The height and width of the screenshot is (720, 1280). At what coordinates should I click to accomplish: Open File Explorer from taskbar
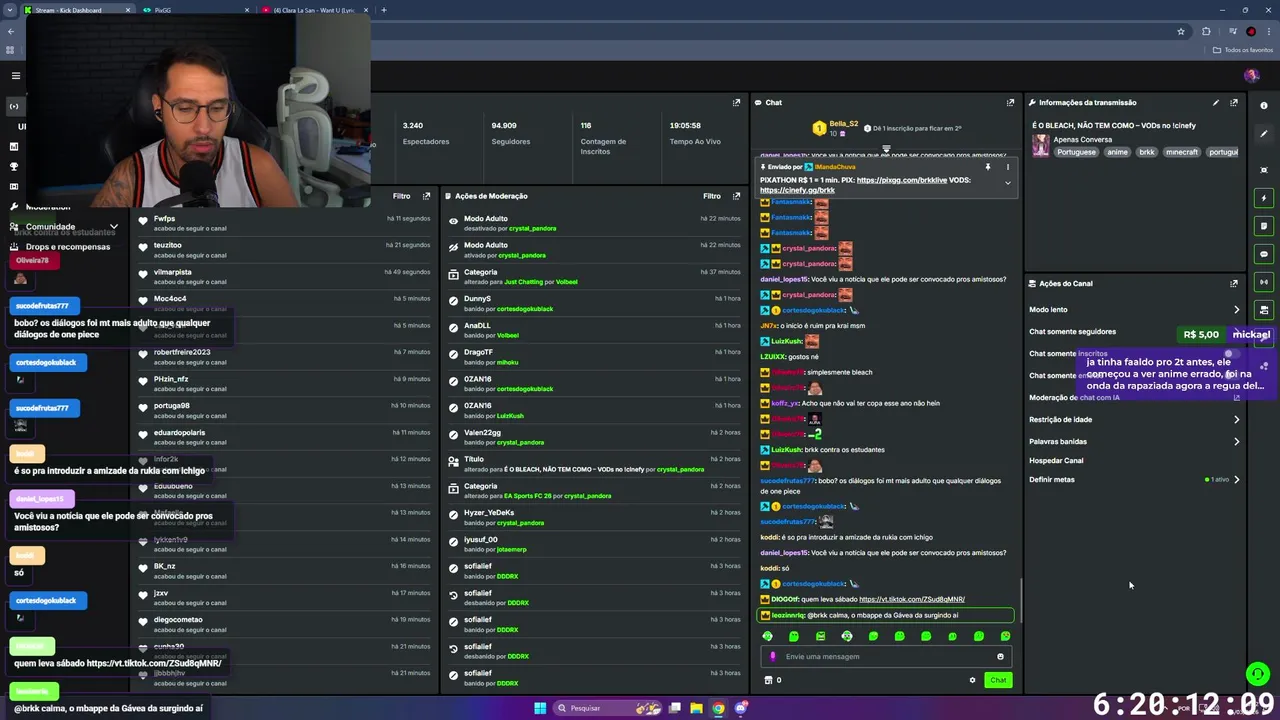(696, 708)
